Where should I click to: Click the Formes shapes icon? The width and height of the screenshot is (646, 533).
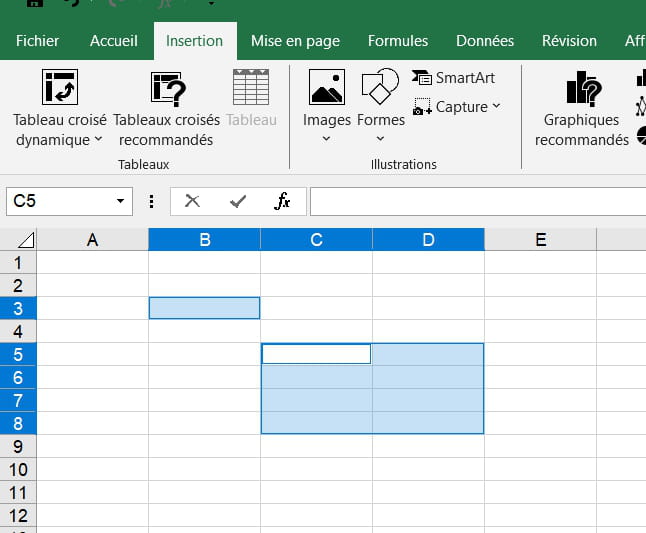coord(380,86)
